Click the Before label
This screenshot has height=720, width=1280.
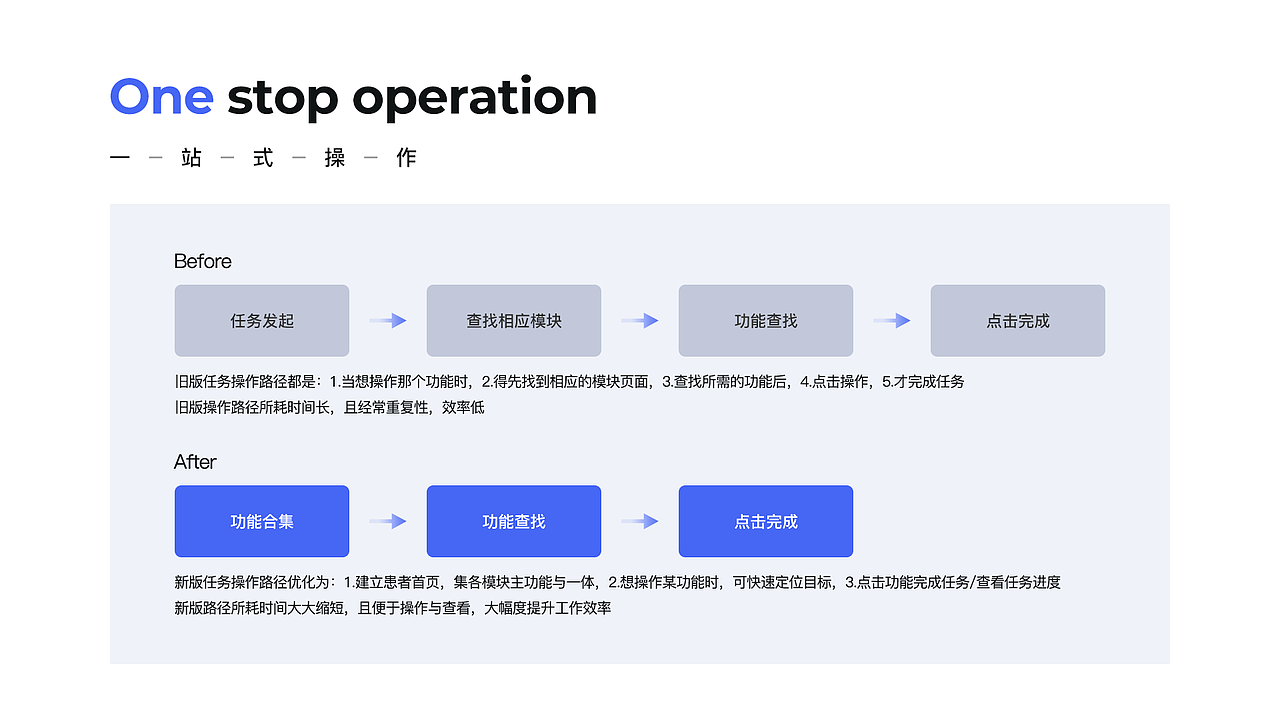[203, 261]
